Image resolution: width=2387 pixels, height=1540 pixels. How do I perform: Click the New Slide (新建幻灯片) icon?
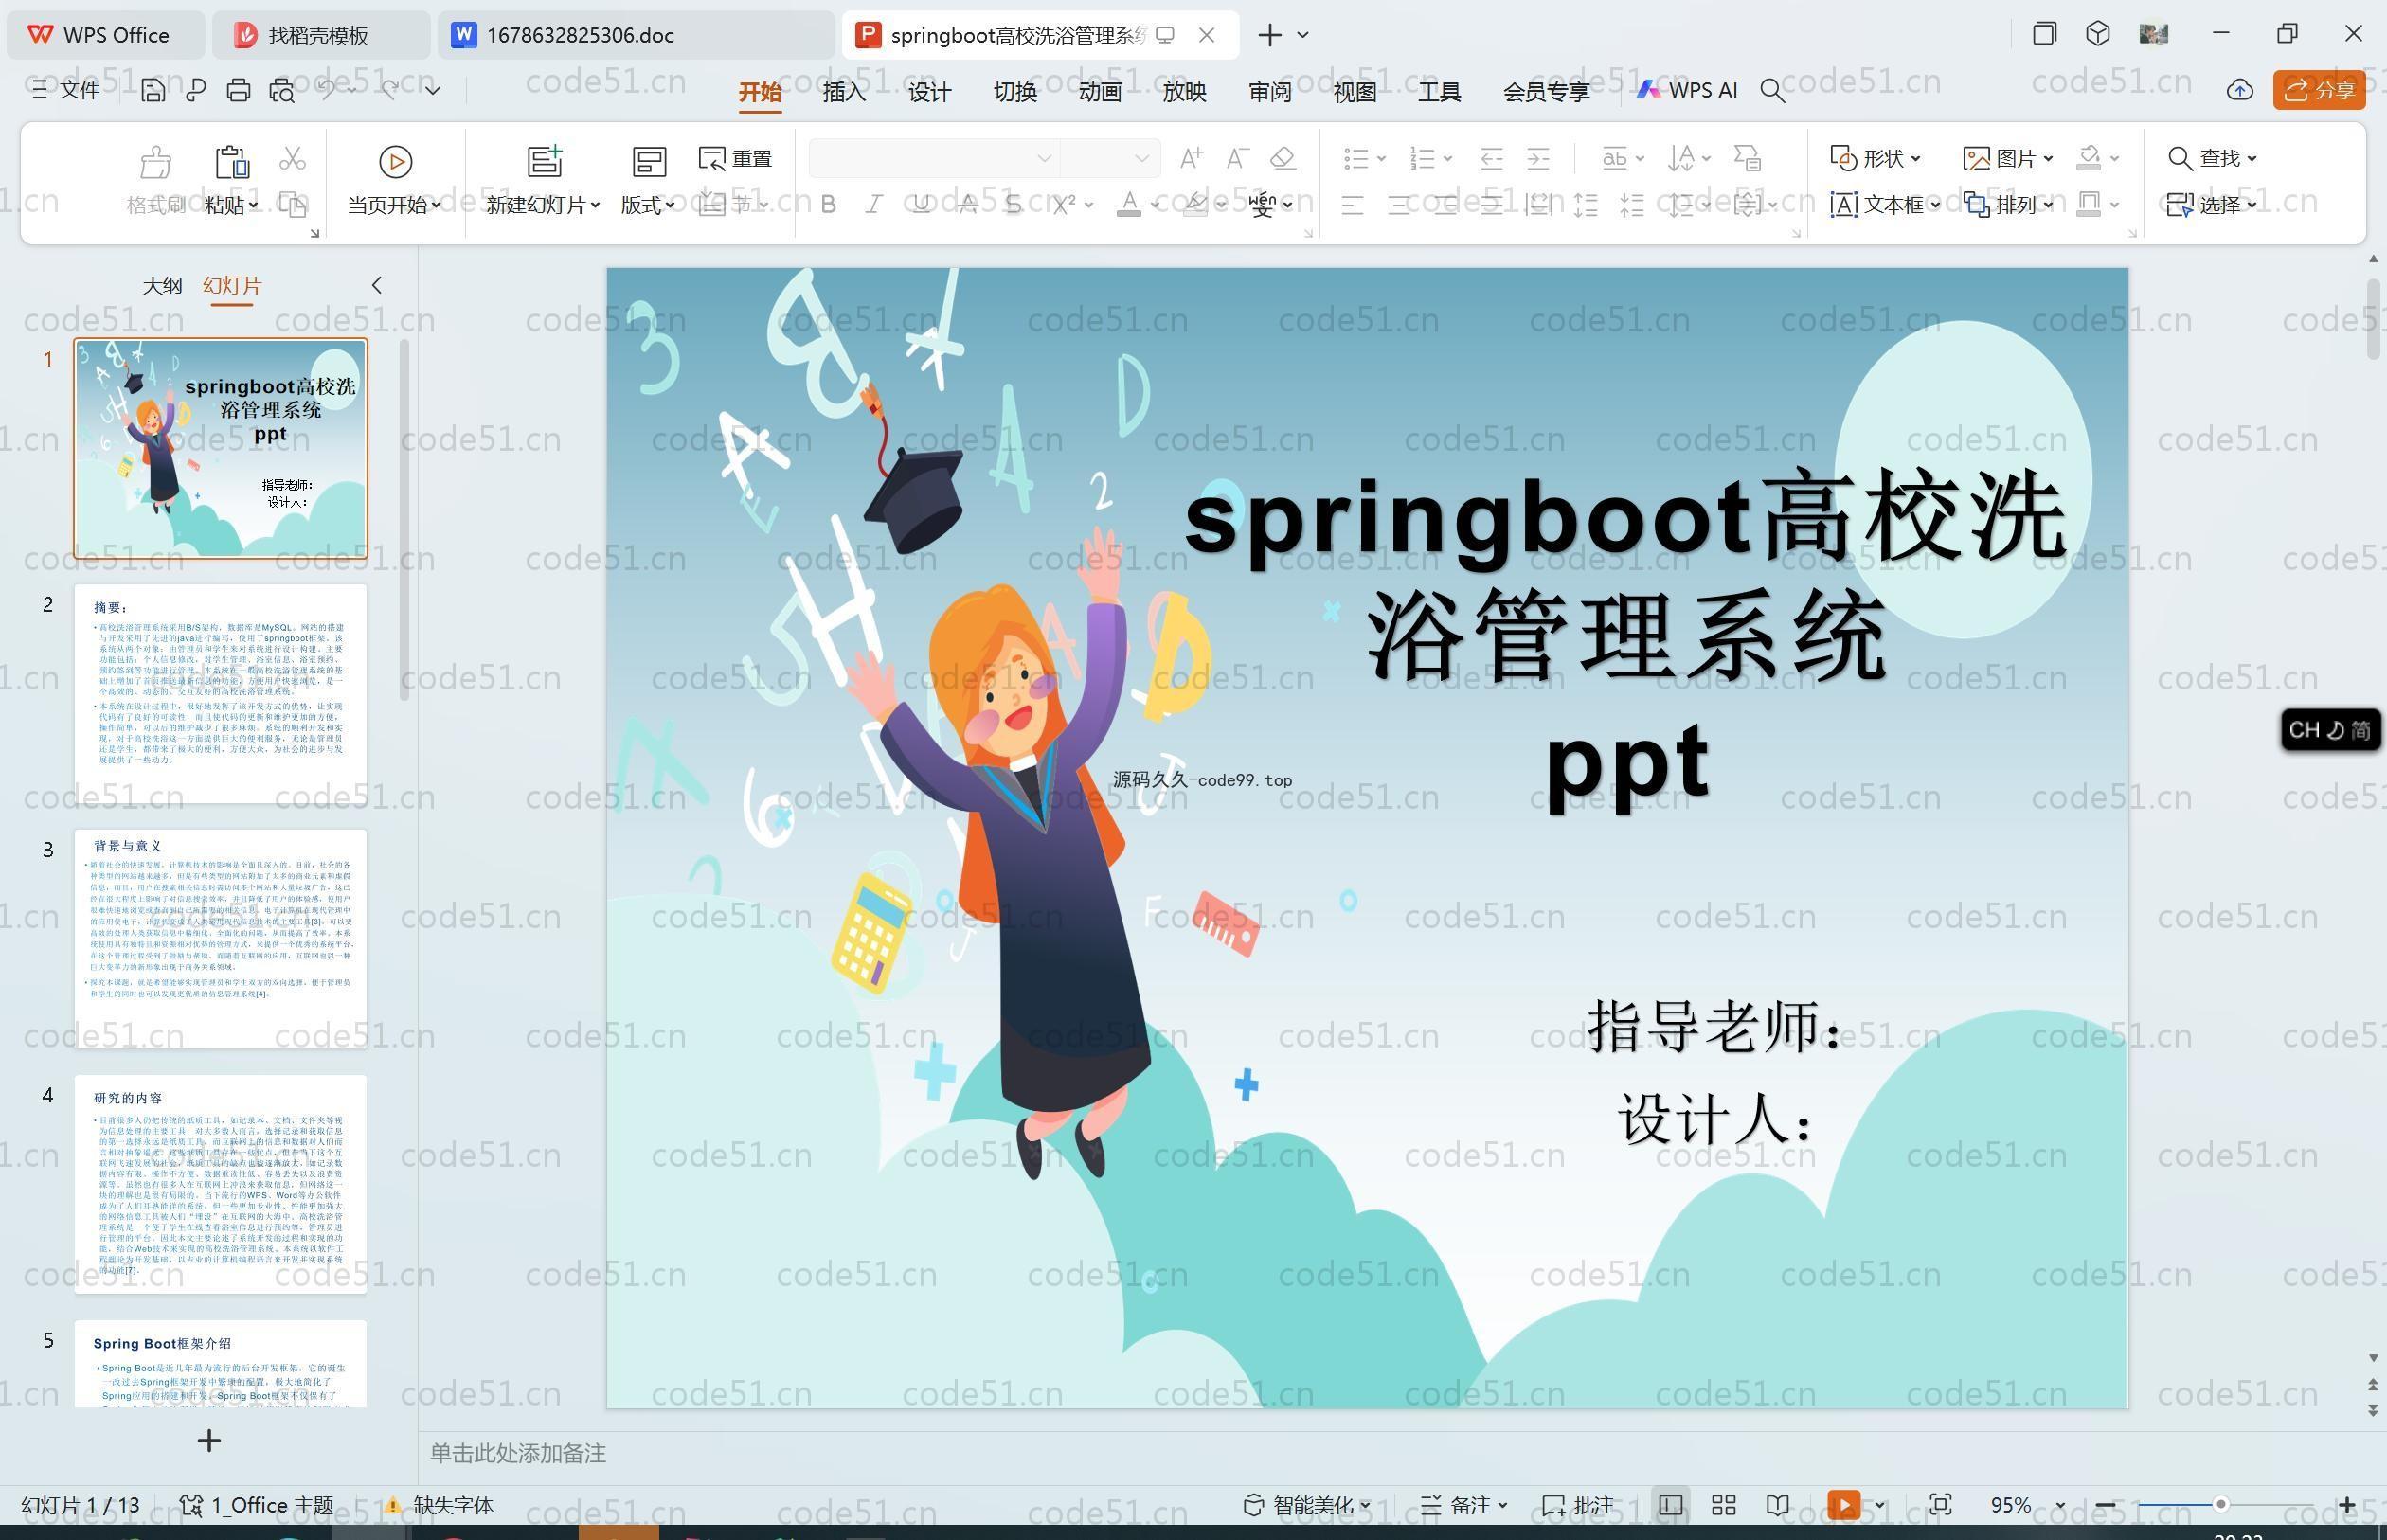tap(545, 162)
